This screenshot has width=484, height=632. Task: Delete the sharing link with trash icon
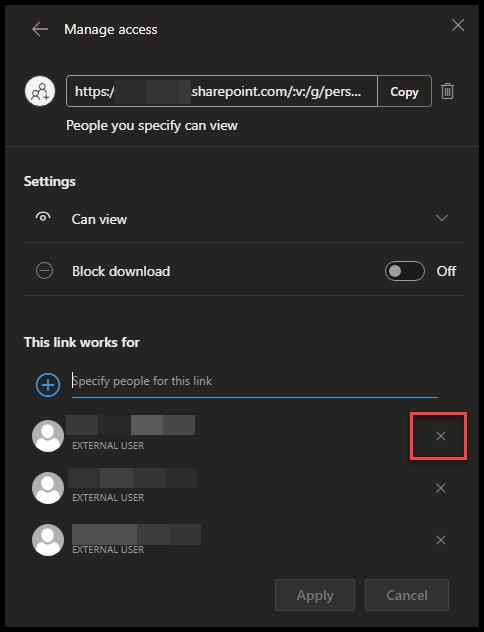[447, 91]
